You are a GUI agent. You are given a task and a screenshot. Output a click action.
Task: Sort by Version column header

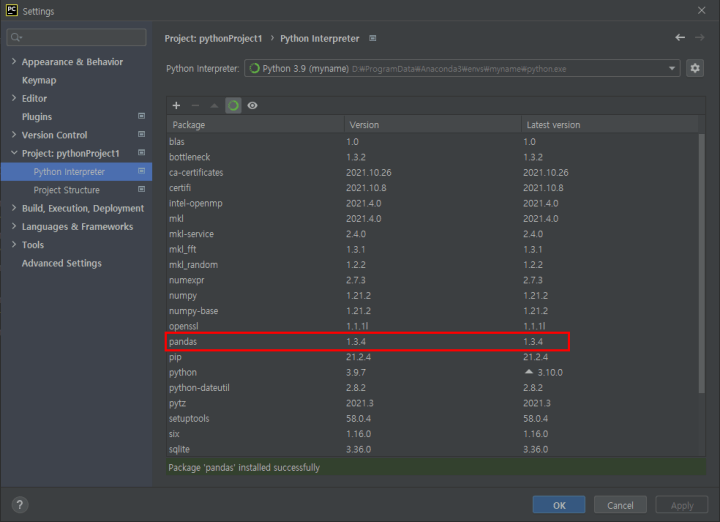point(433,124)
